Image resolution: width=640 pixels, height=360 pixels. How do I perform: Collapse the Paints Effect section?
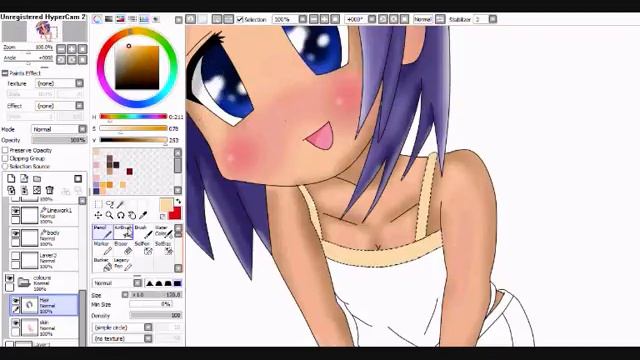tap(5, 73)
